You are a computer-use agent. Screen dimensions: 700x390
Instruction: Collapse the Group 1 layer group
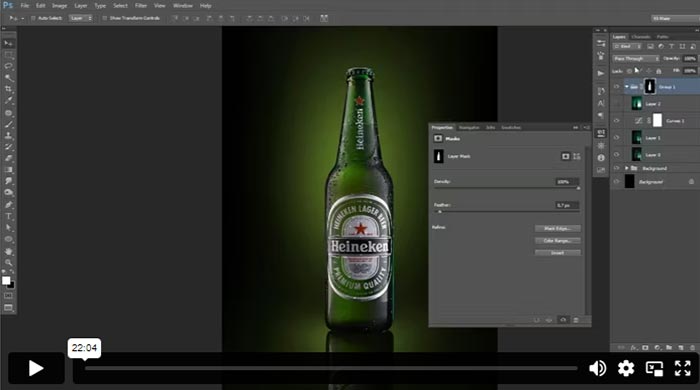coord(627,87)
